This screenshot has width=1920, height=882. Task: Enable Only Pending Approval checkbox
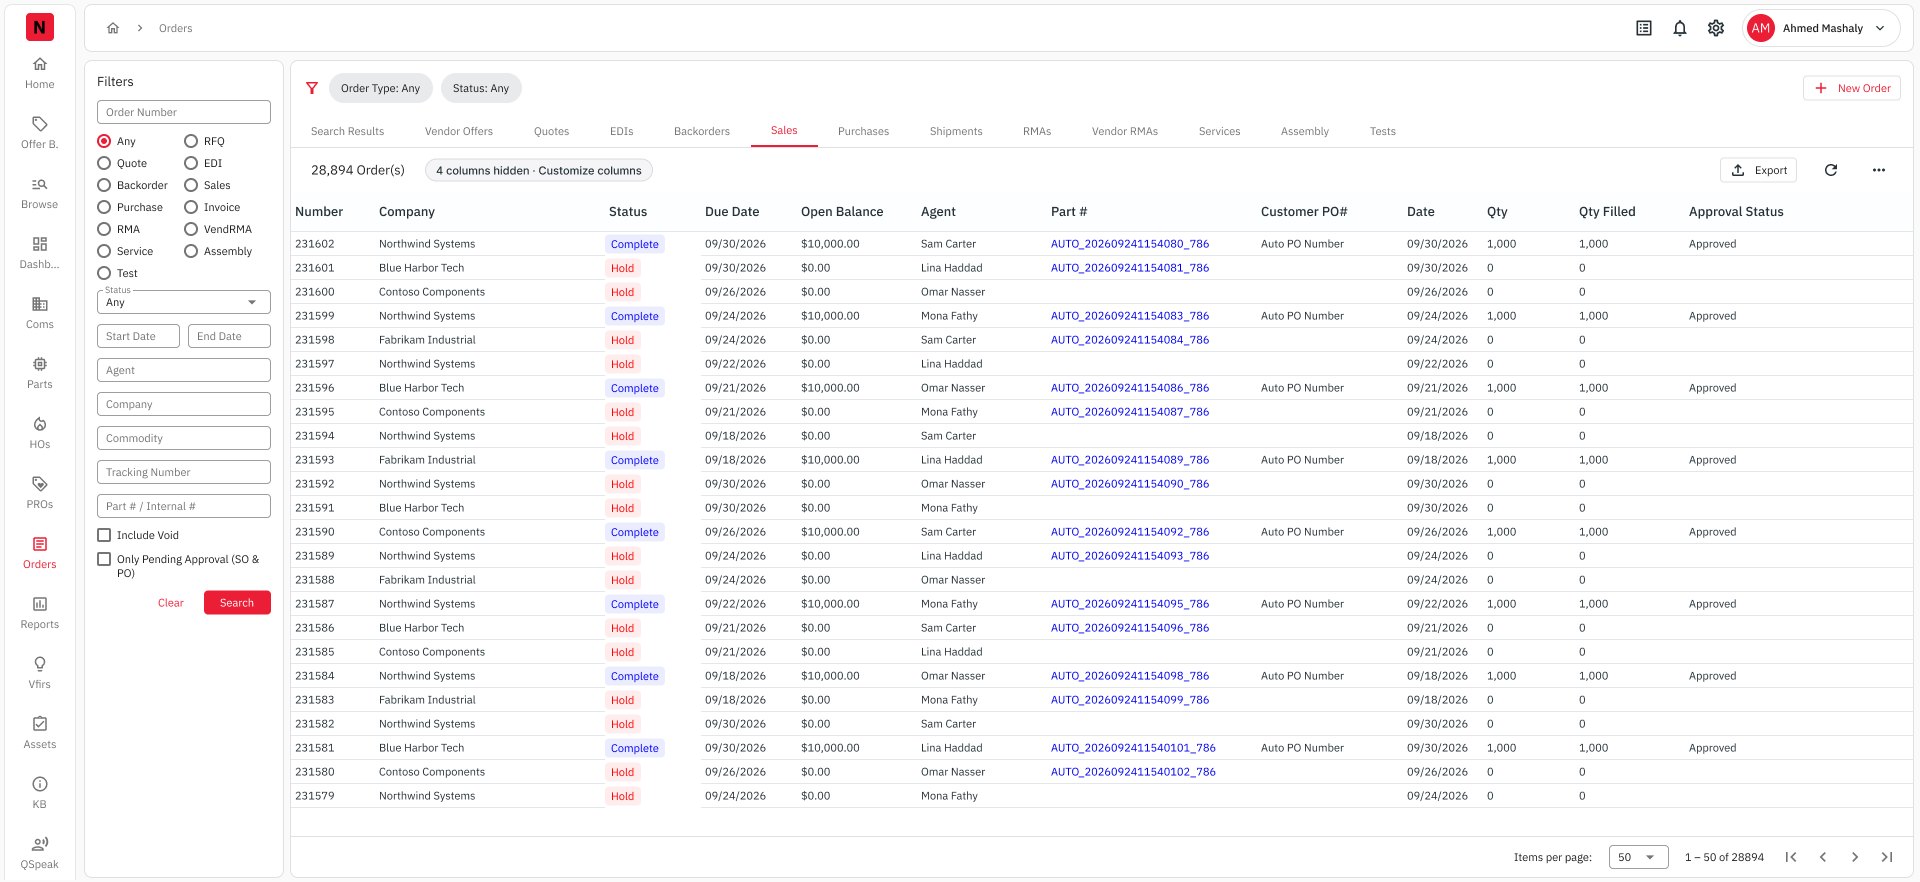coord(104,559)
